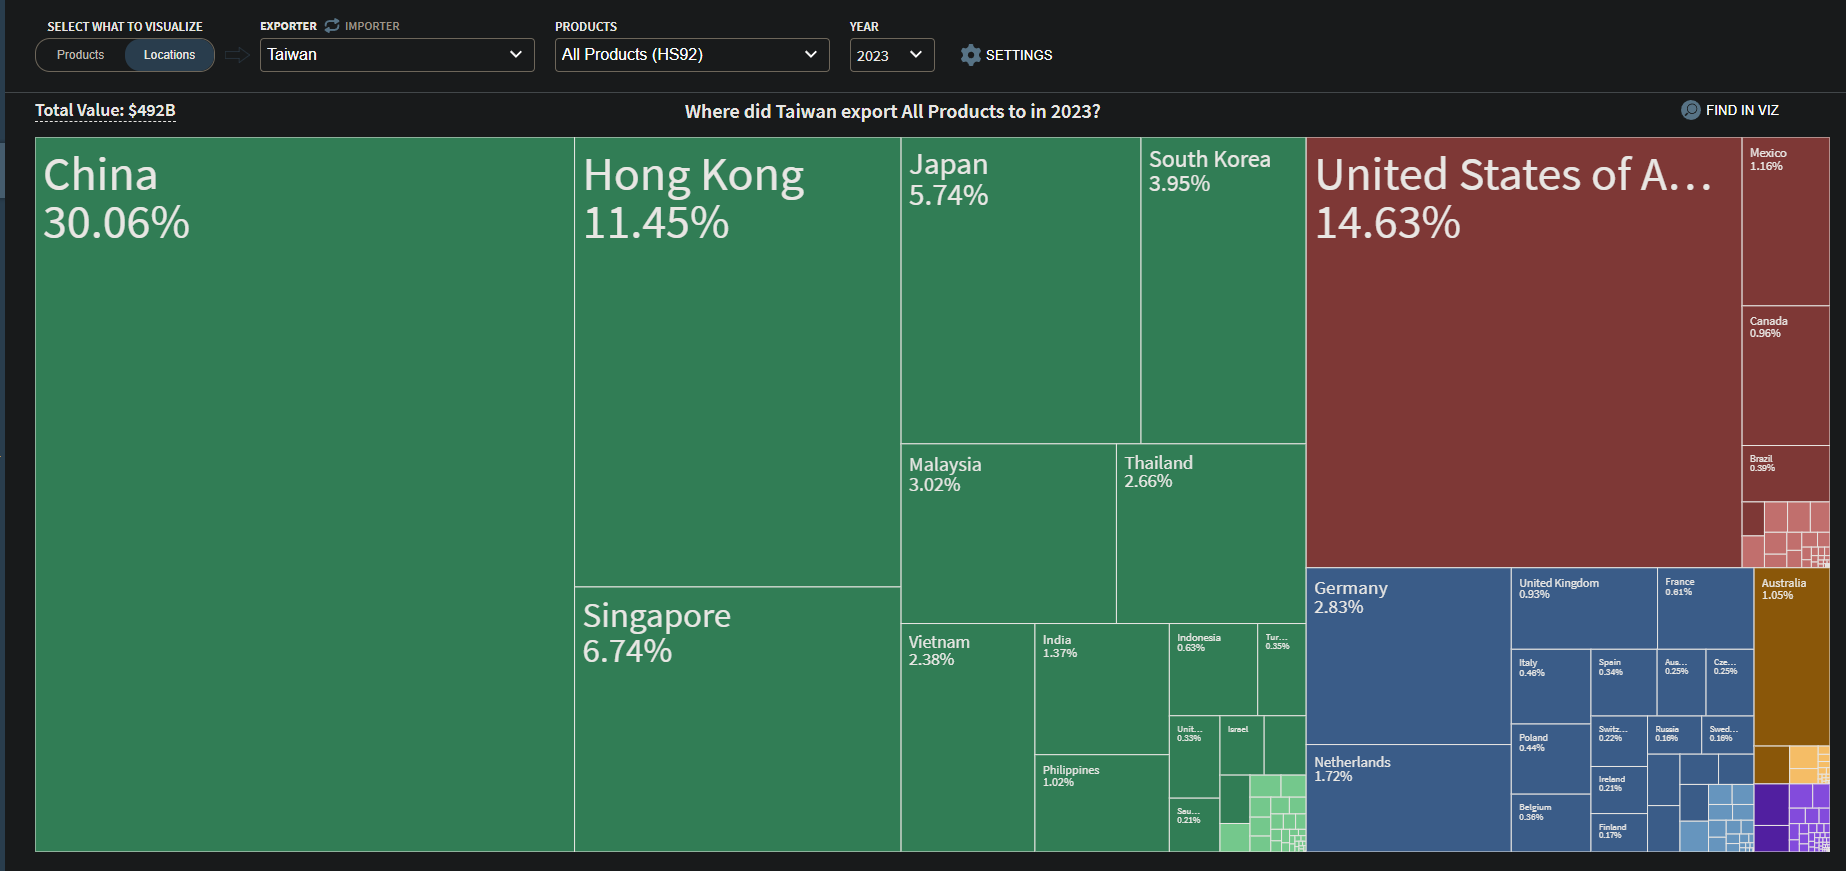This screenshot has height=871, width=1846.
Task: Click the exporter/importer swap arrows icon
Action: [332, 26]
